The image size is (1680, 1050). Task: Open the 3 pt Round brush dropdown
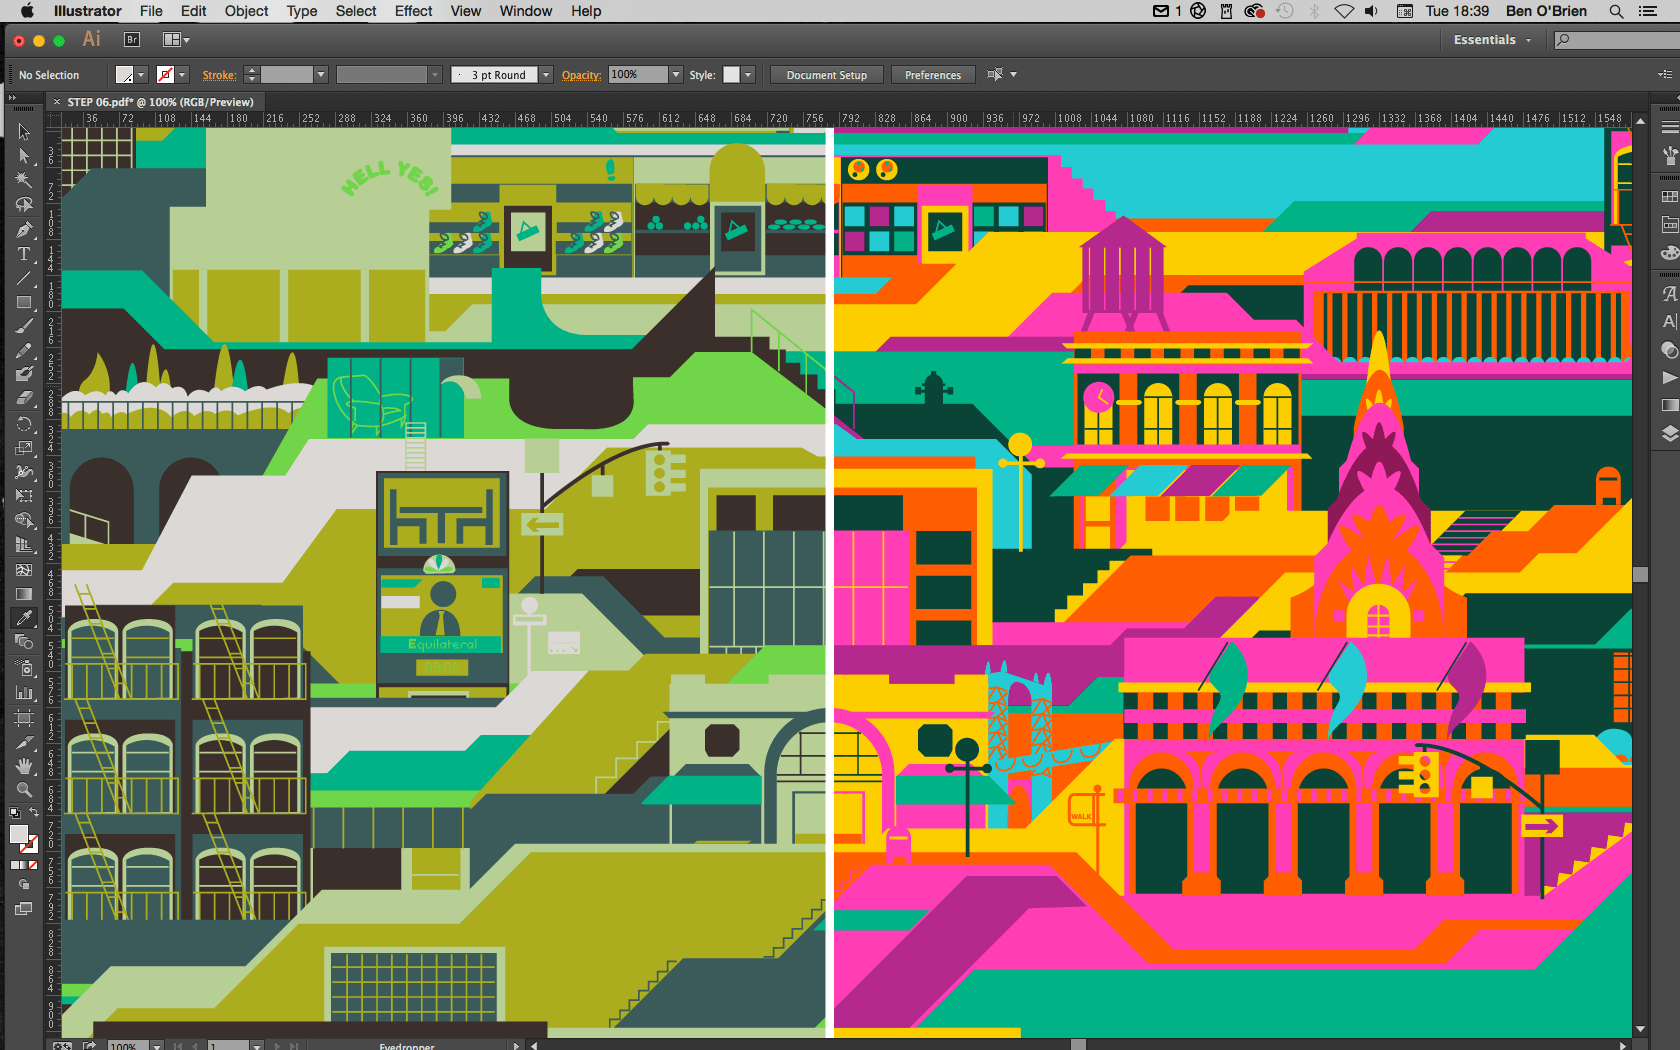546,75
